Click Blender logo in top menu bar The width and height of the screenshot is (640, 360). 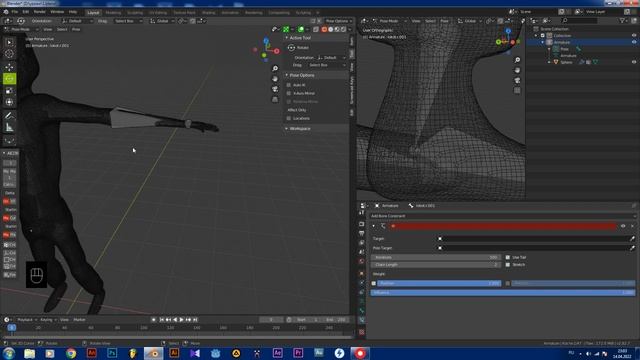(6, 12)
